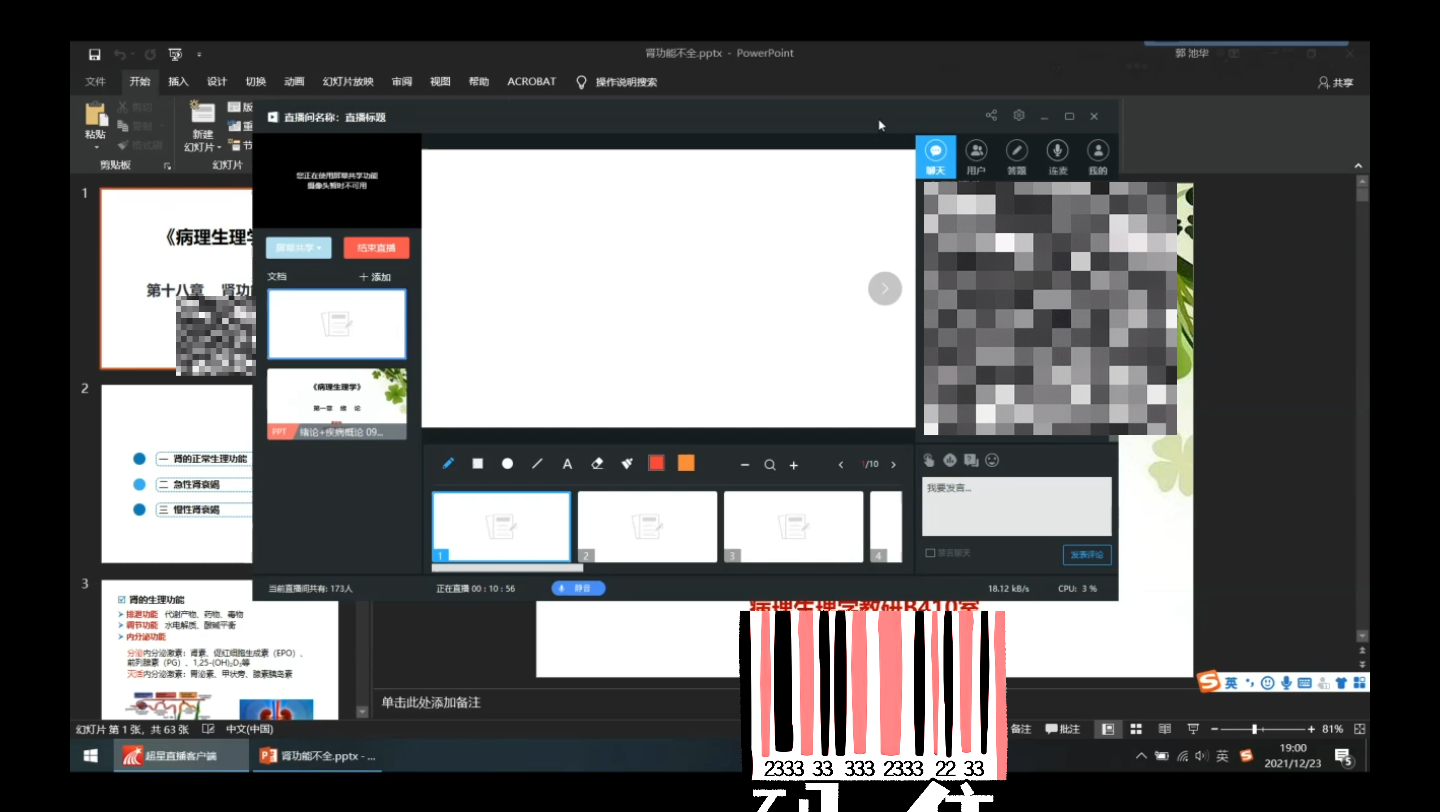Collapse the PowerPoint ribbon with the chevron
This screenshot has height=812, width=1440.
tap(1359, 166)
